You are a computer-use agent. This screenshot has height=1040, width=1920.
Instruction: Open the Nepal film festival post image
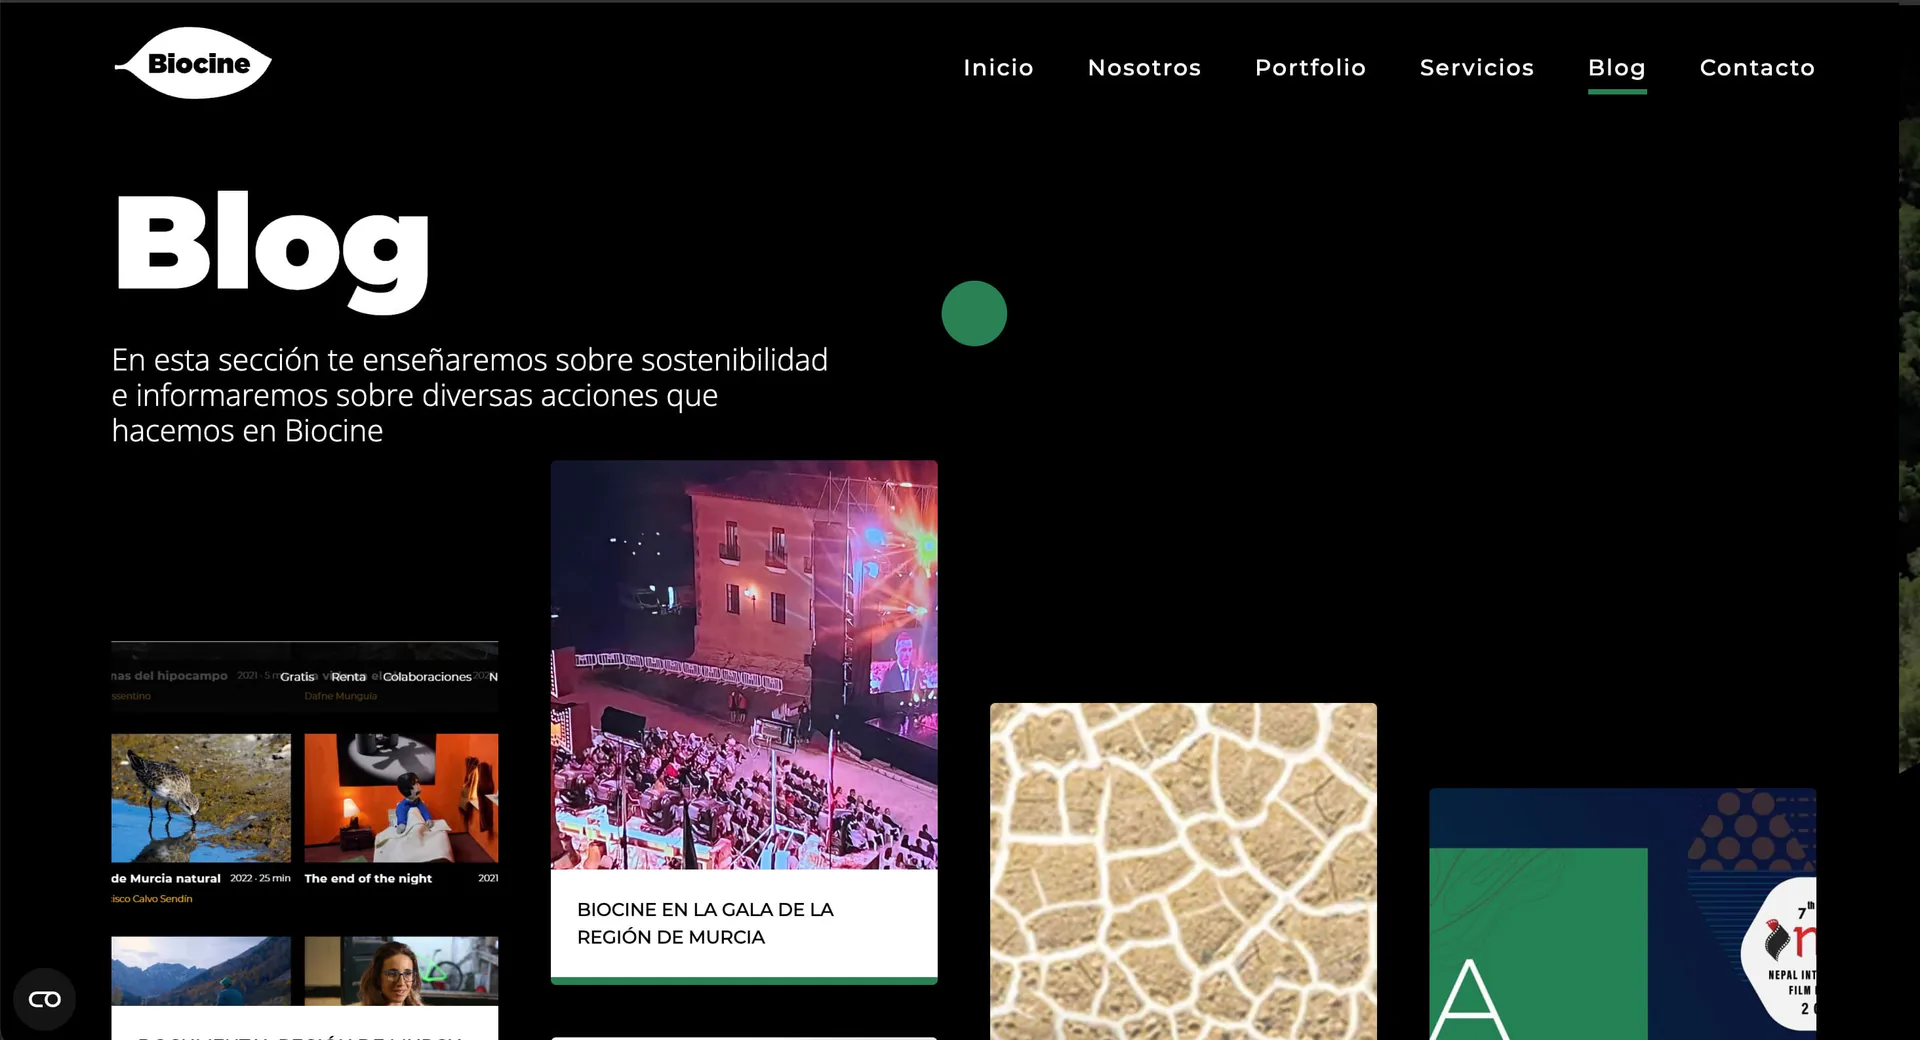click(x=1622, y=914)
